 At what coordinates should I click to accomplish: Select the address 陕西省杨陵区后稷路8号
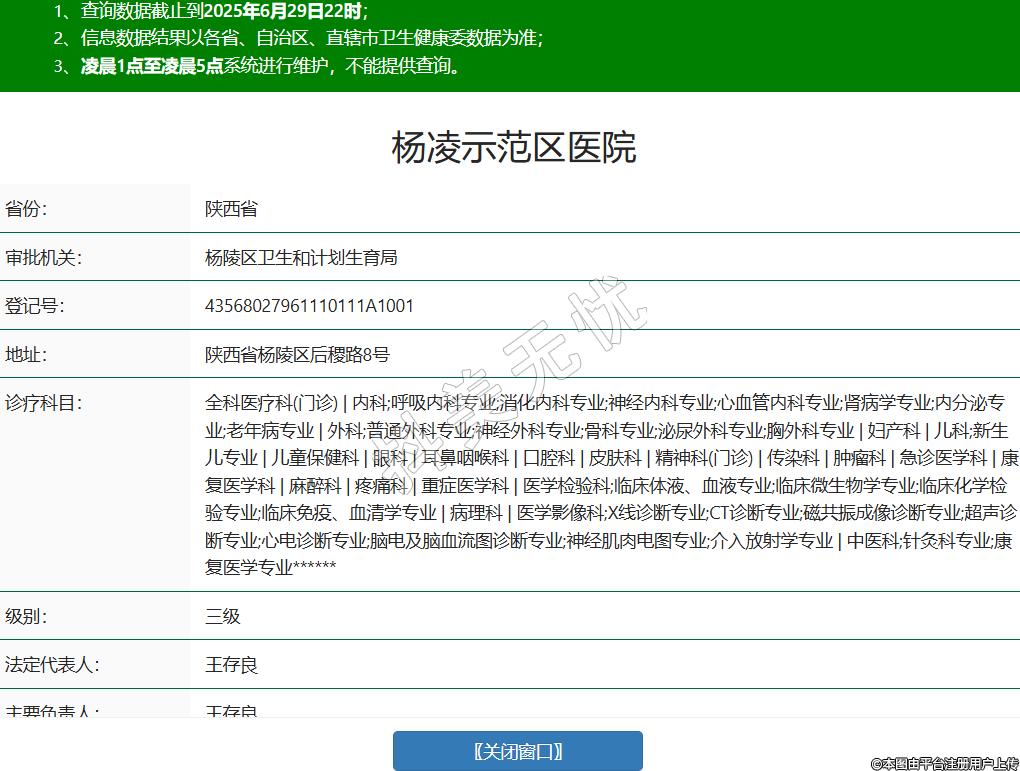pyautogui.click(x=297, y=353)
